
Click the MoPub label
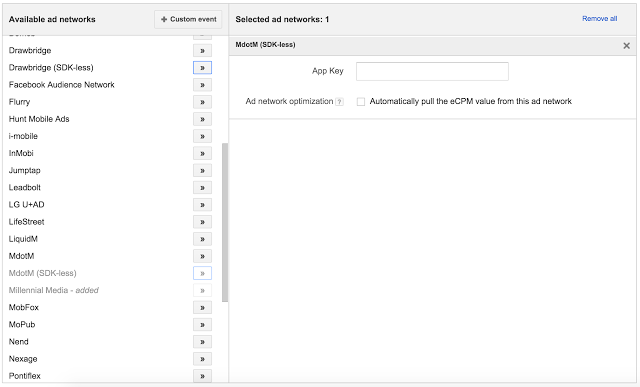coord(22,325)
